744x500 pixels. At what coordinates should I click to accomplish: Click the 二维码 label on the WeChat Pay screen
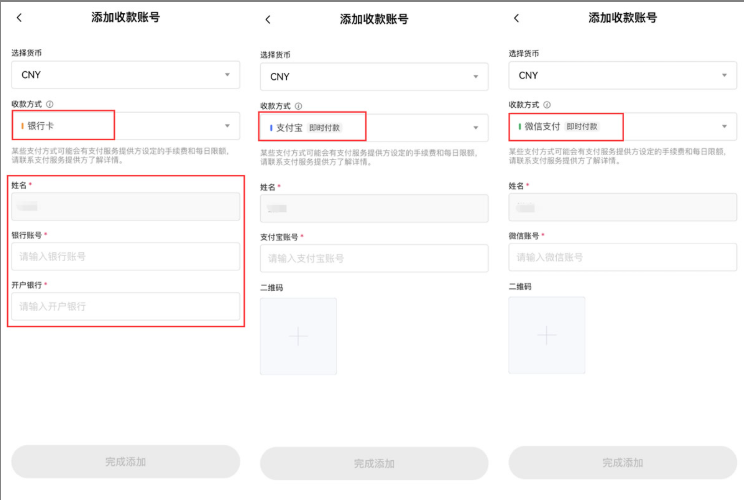(x=520, y=287)
